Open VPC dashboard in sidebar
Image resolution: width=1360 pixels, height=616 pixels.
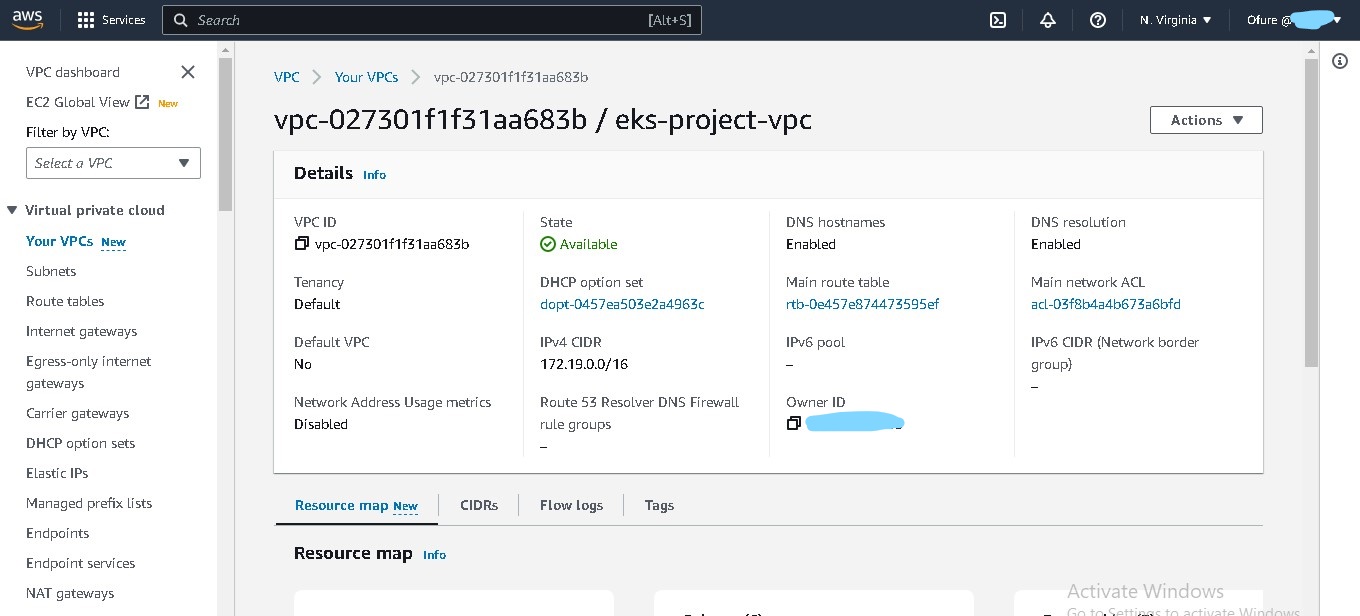(x=73, y=72)
